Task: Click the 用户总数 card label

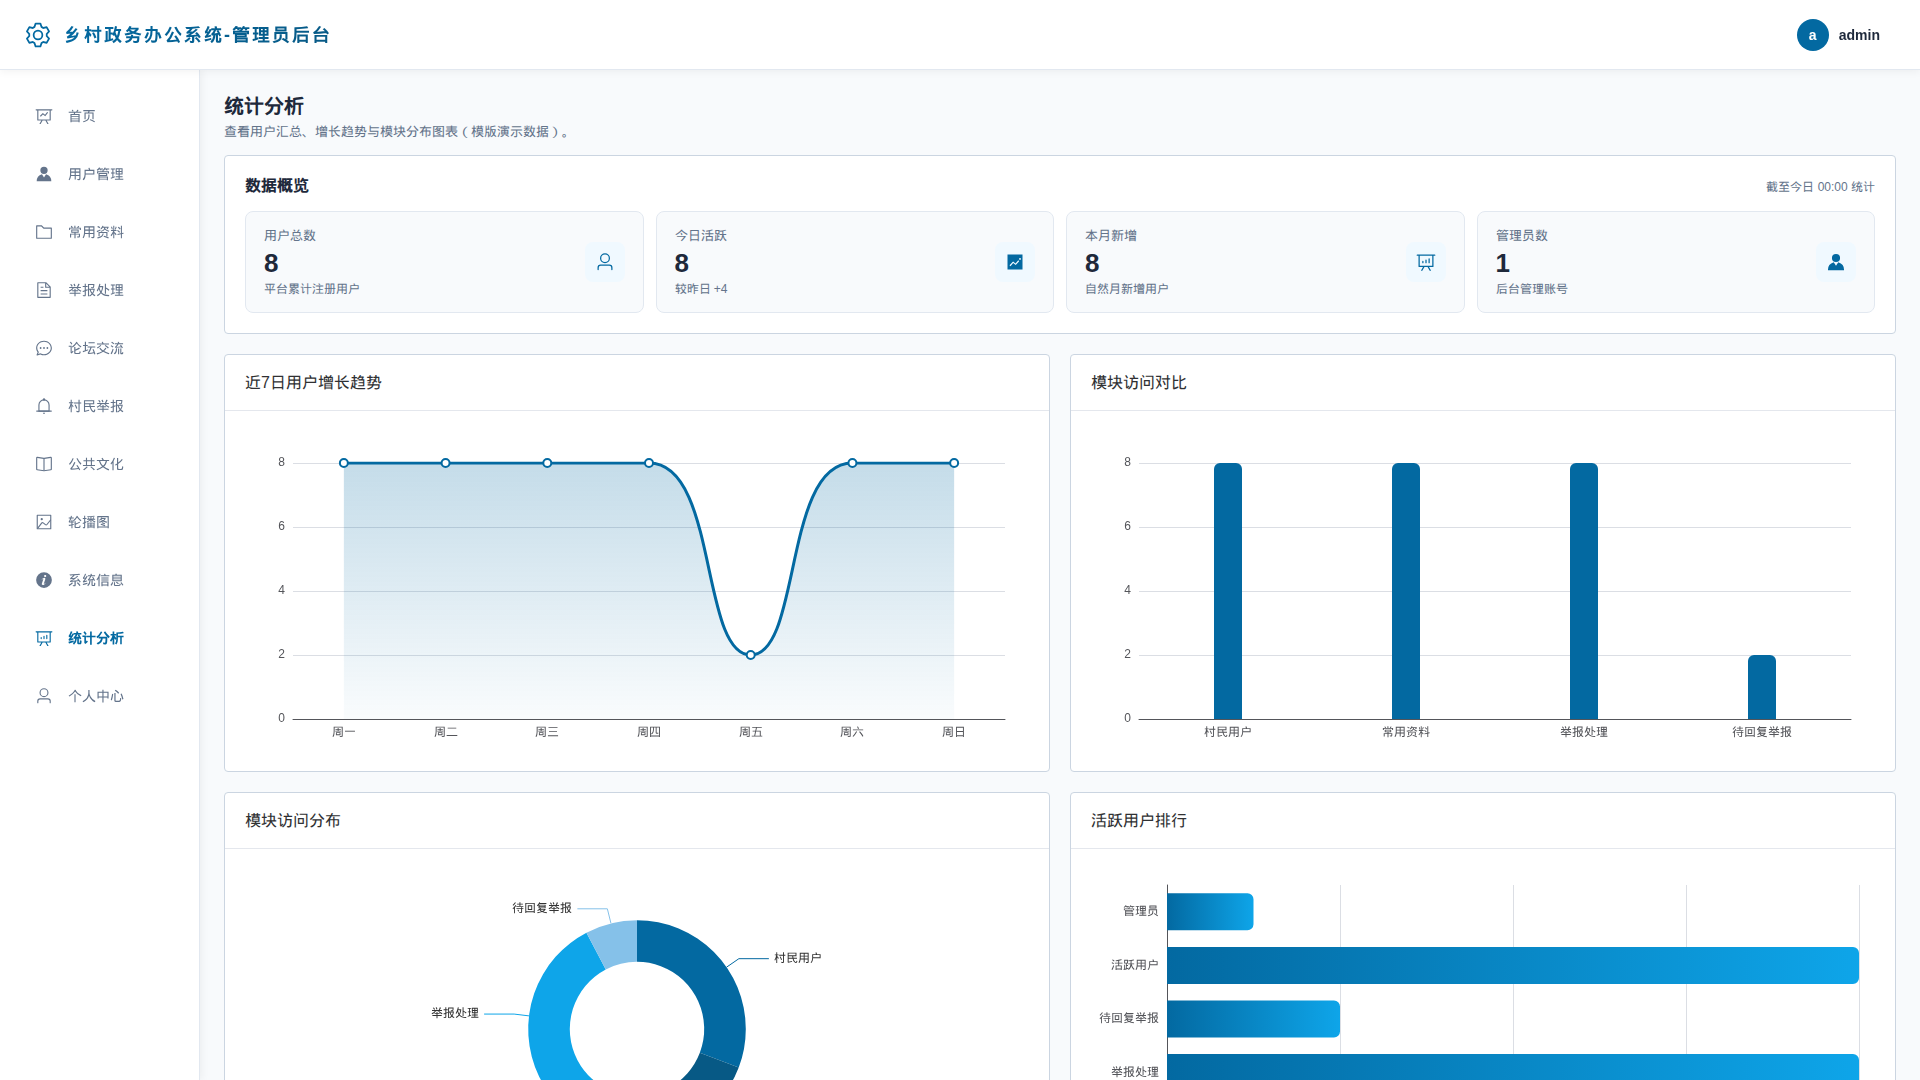Action: (290, 236)
